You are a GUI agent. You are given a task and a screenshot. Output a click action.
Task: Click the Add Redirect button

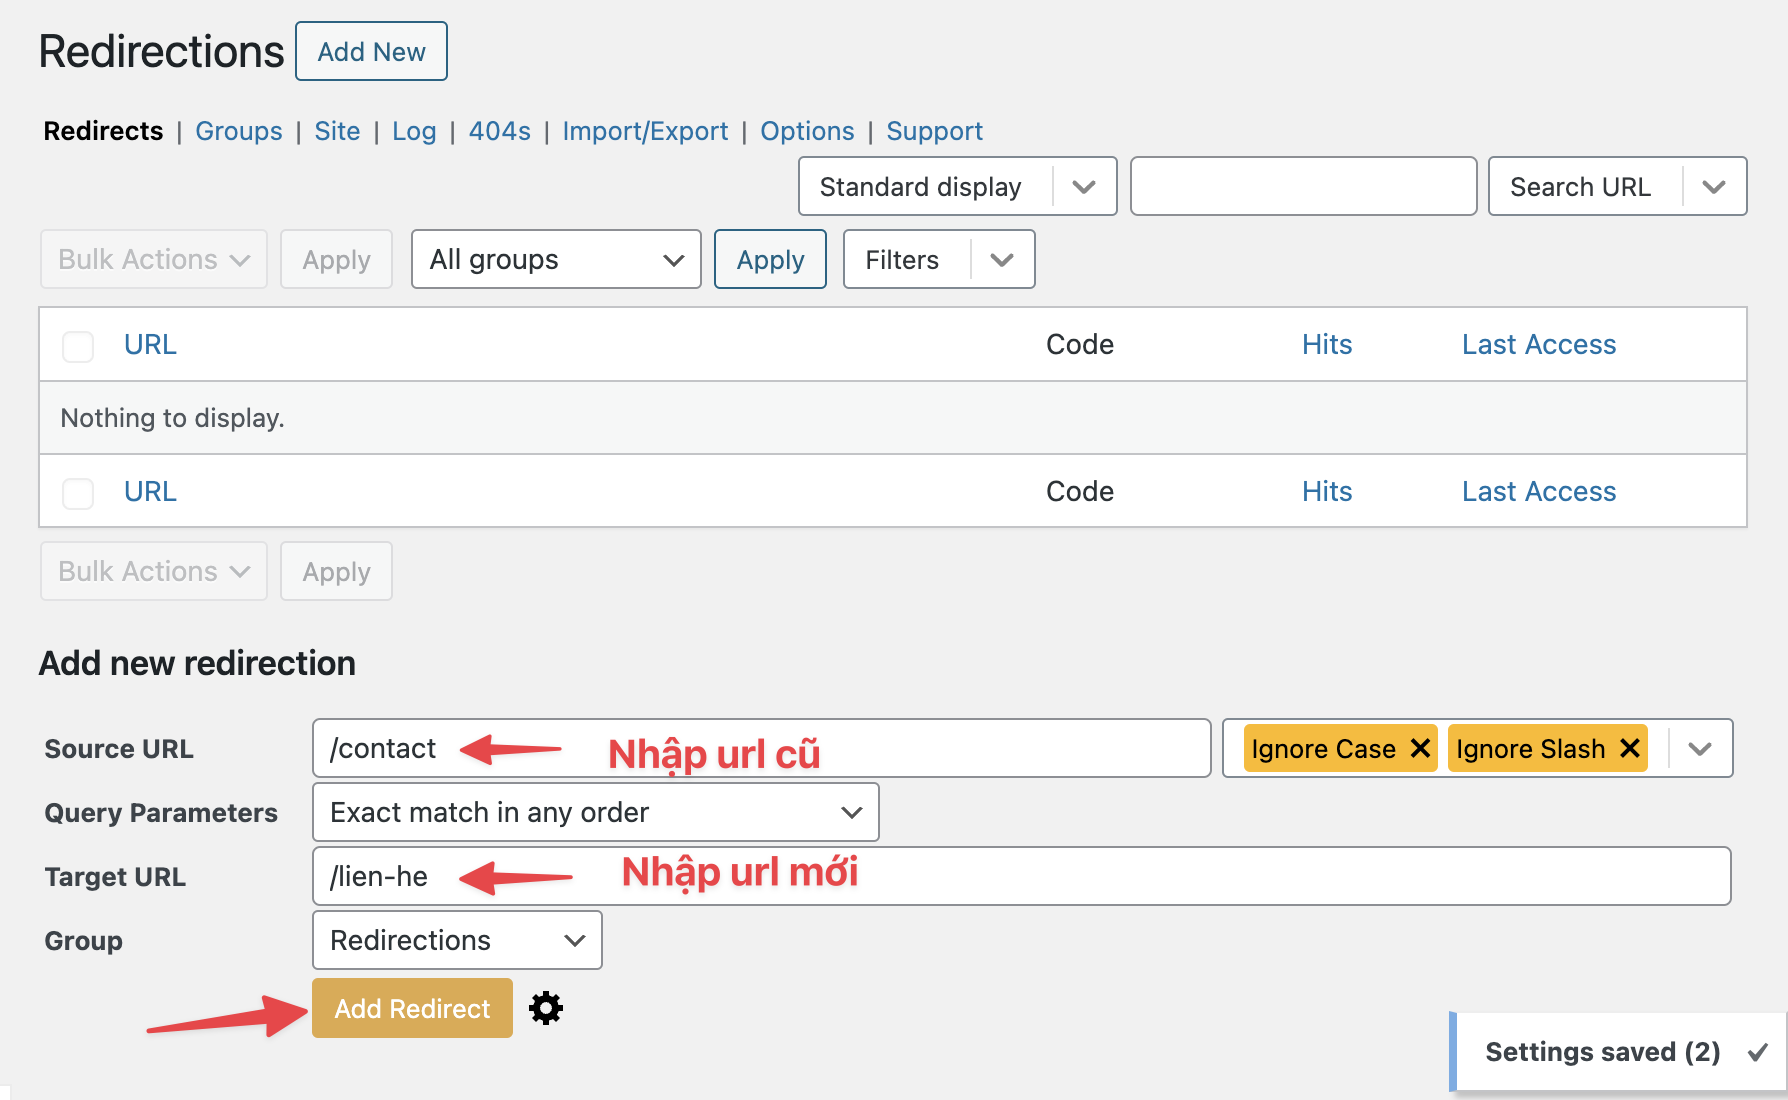coord(412,1008)
